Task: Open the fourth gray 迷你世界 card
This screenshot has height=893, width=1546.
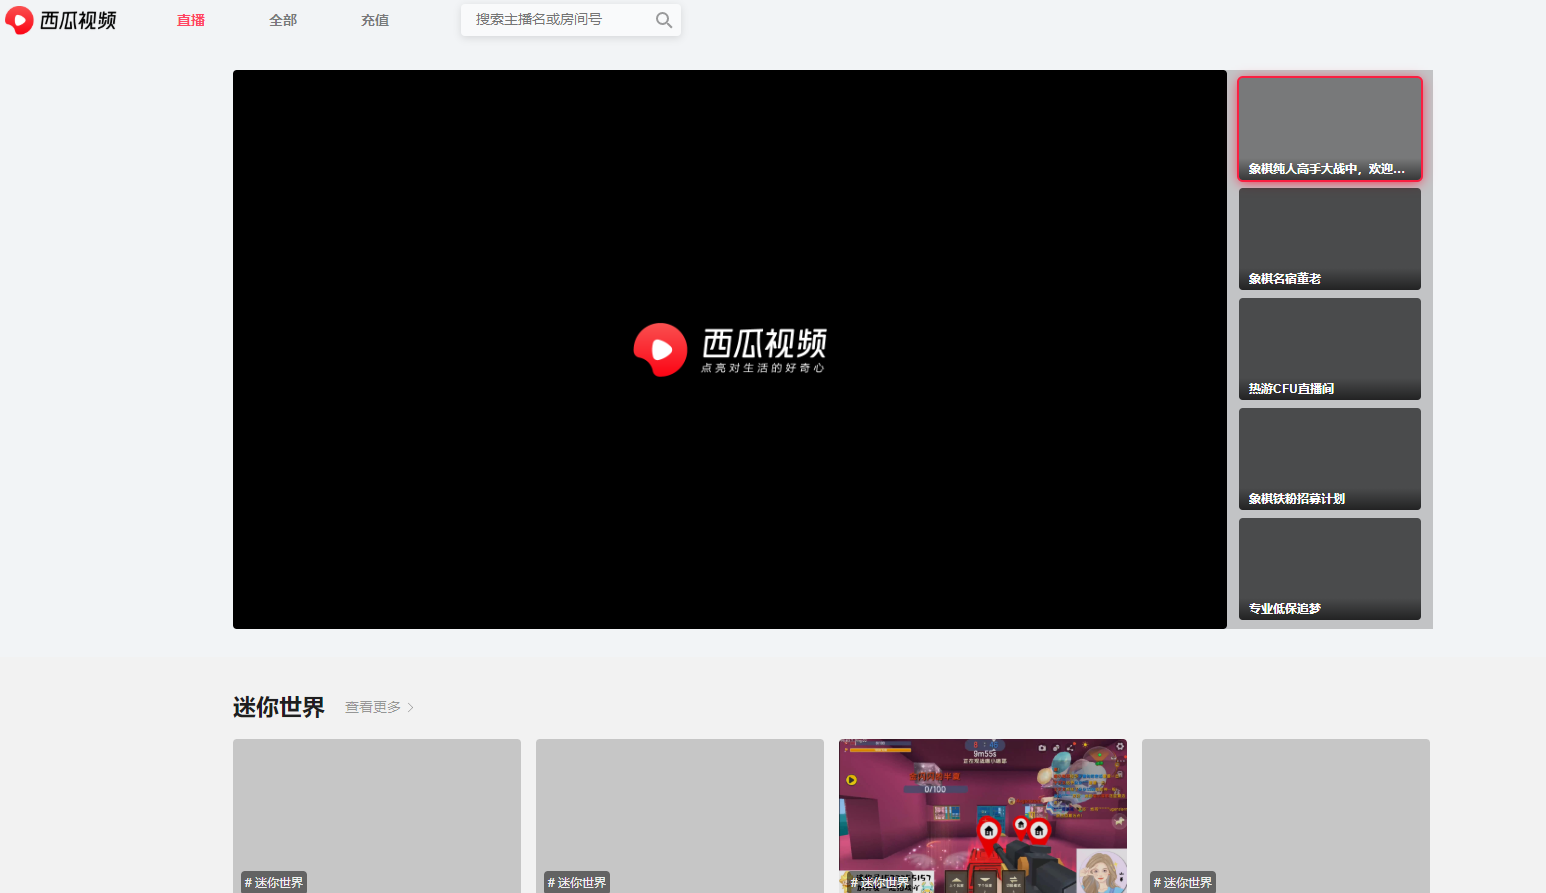Action: point(1286,816)
